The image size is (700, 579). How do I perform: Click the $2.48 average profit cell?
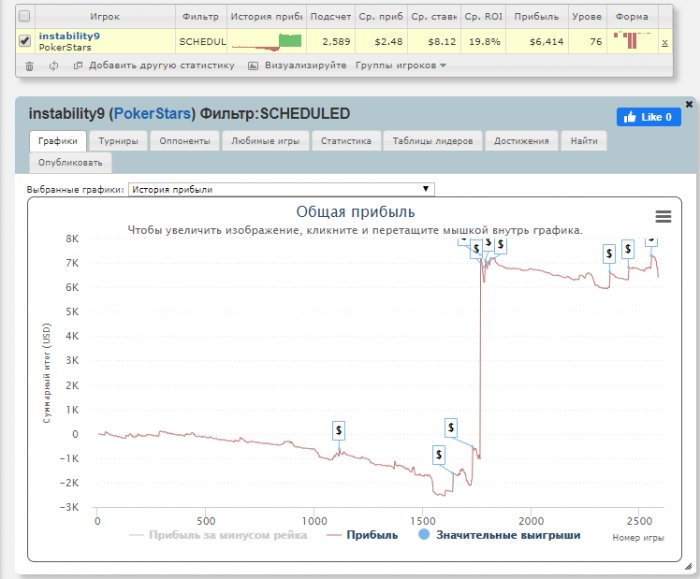coord(381,42)
